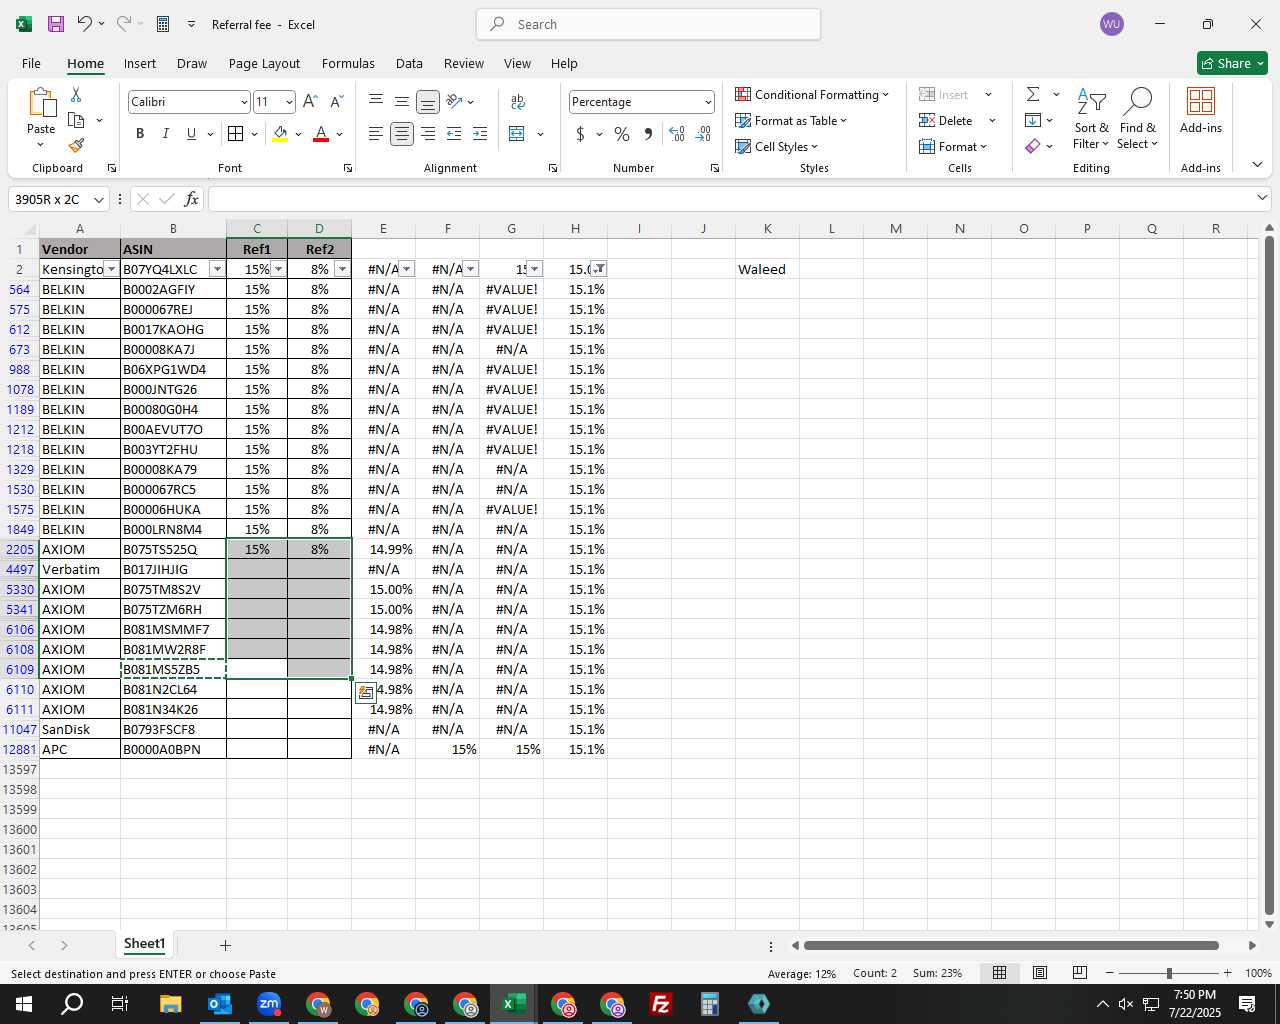Click Insert Function fx icon
Screen dimensions: 1280x1024
[x=192, y=199]
